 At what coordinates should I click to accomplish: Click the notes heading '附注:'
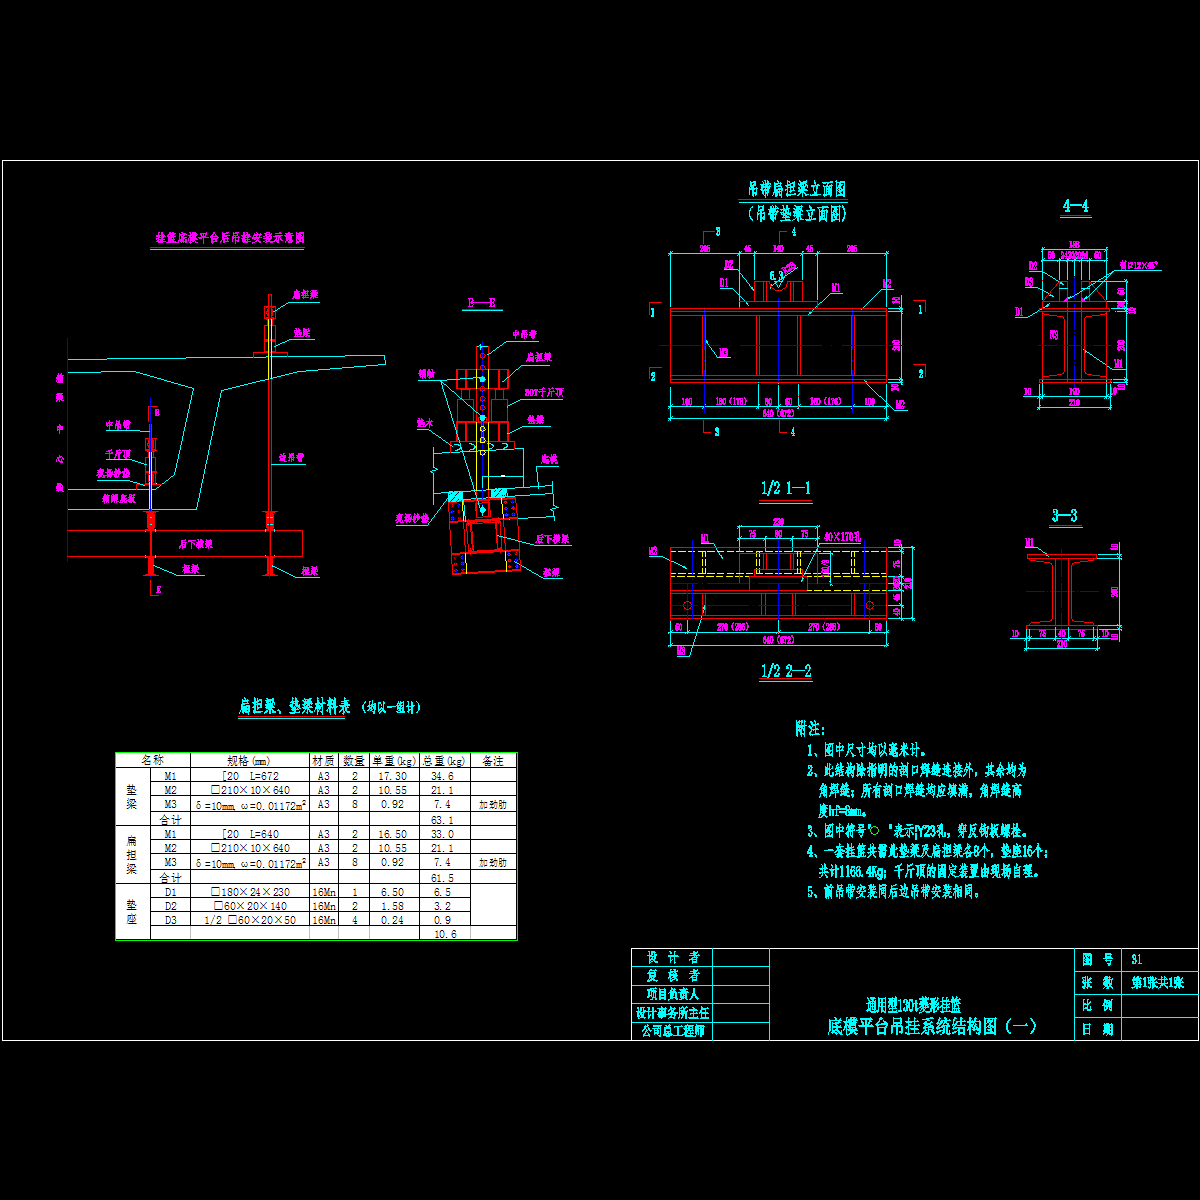click(810, 730)
